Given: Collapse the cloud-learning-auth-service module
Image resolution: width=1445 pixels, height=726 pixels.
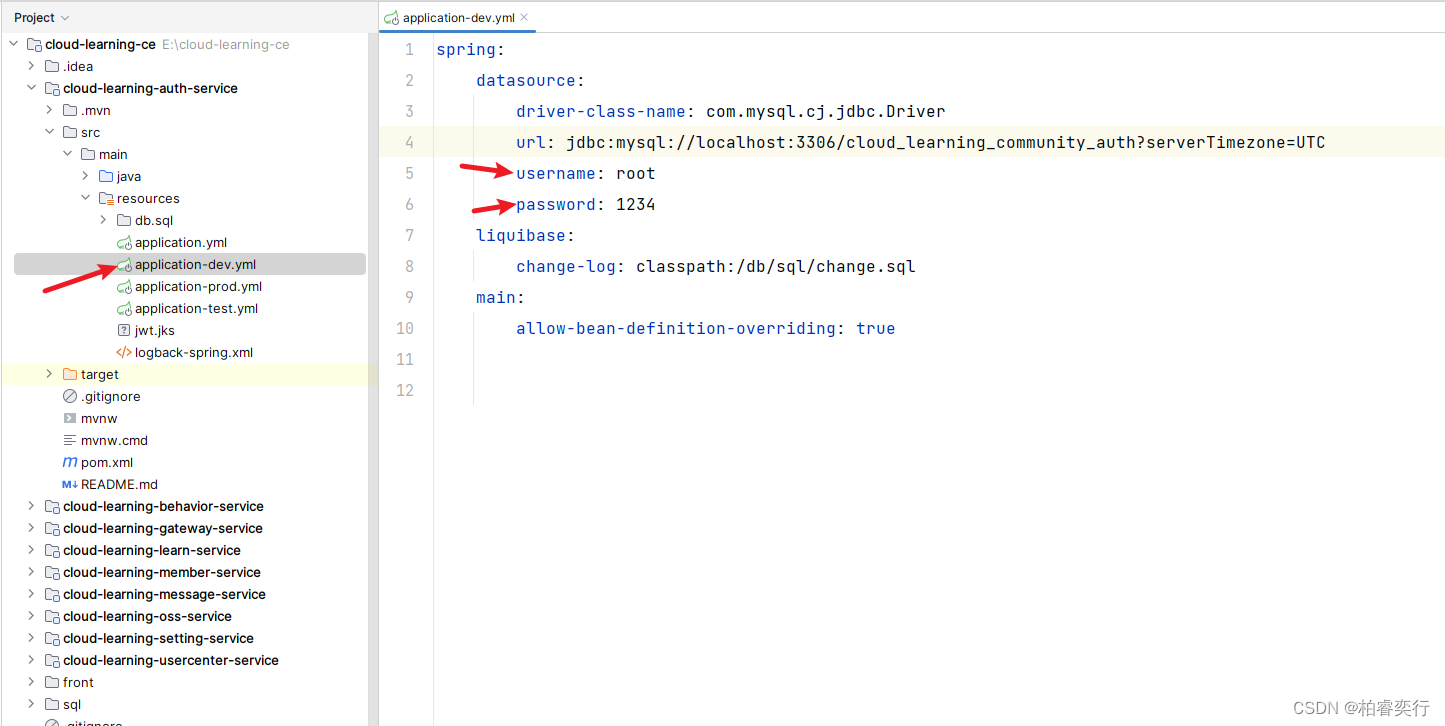Looking at the screenshot, I should pos(32,88).
